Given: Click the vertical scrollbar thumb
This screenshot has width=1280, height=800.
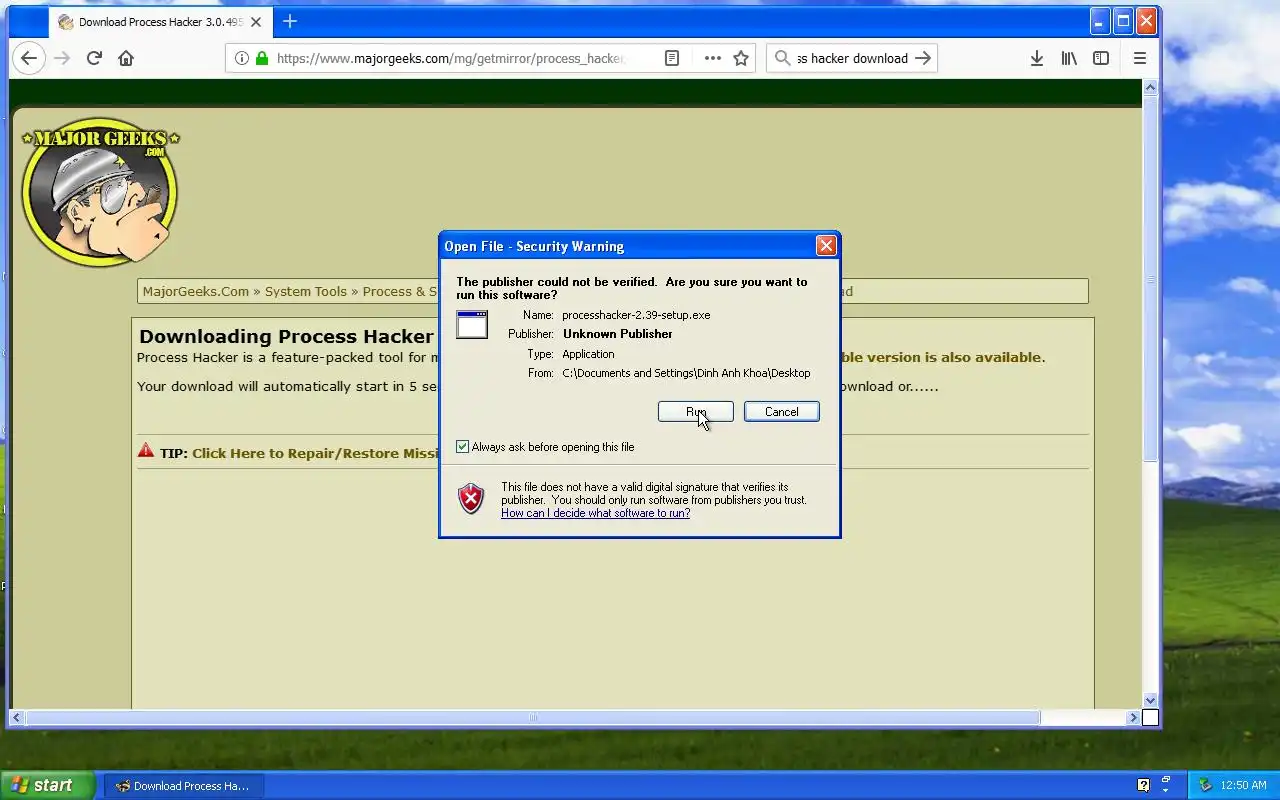Looking at the screenshot, I should pyautogui.click(x=1150, y=278).
